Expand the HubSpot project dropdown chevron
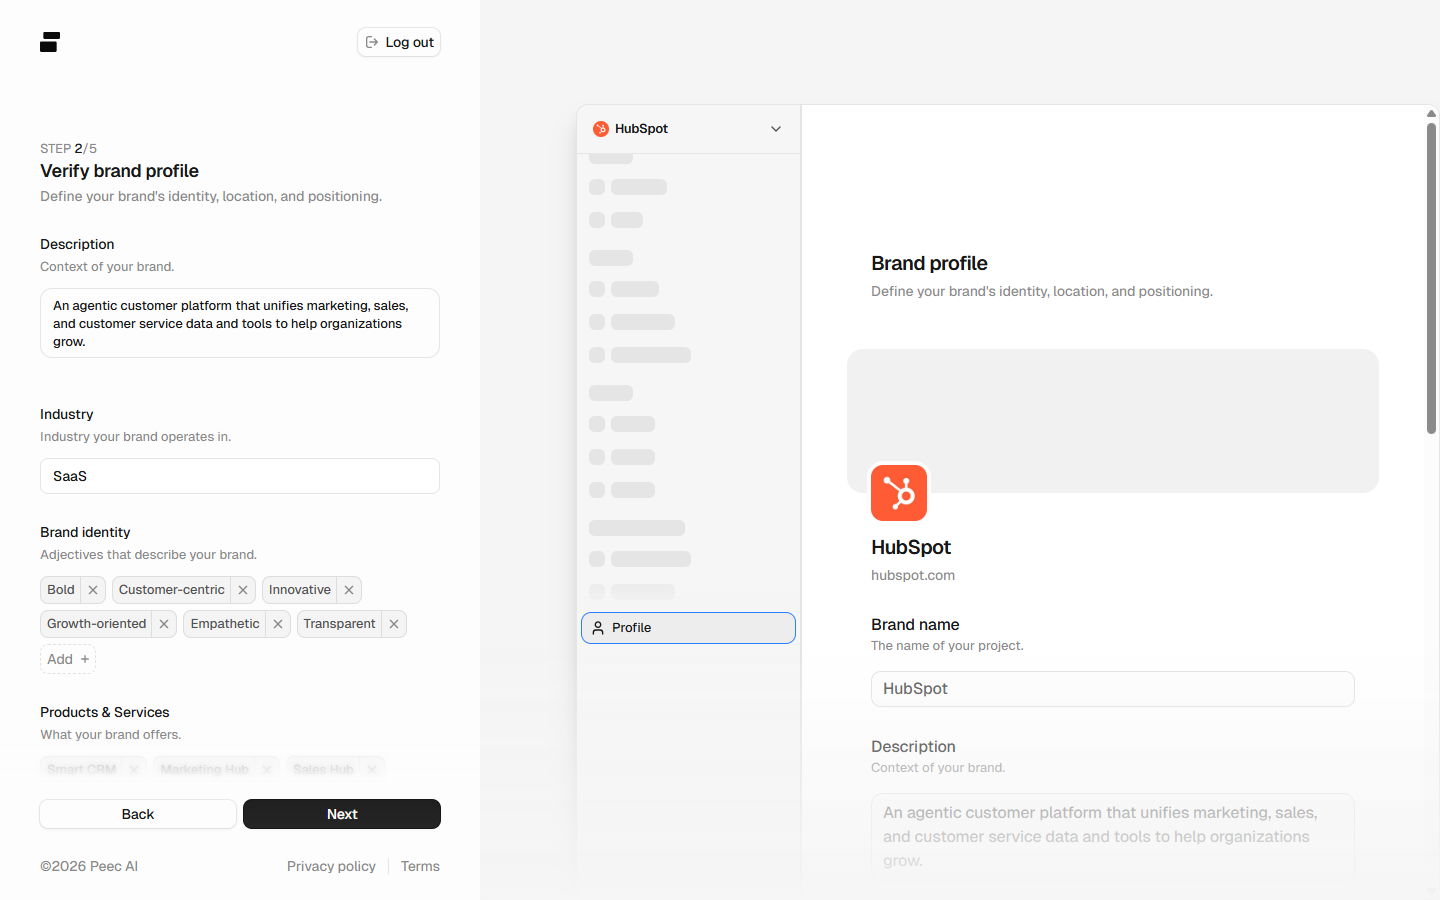Image resolution: width=1440 pixels, height=900 pixels. pyautogui.click(x=776, y=129)
